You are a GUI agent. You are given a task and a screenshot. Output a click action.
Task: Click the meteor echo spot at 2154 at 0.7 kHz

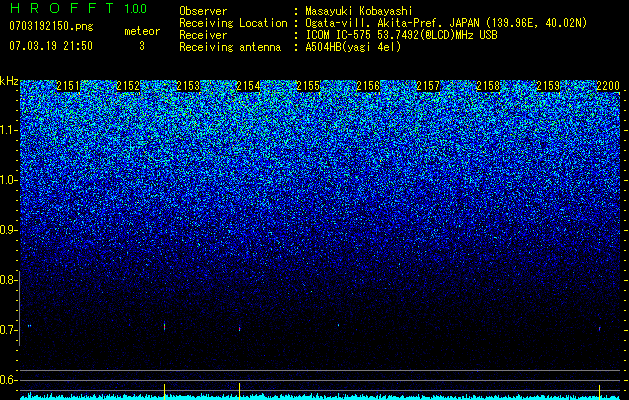coord(239,328)
